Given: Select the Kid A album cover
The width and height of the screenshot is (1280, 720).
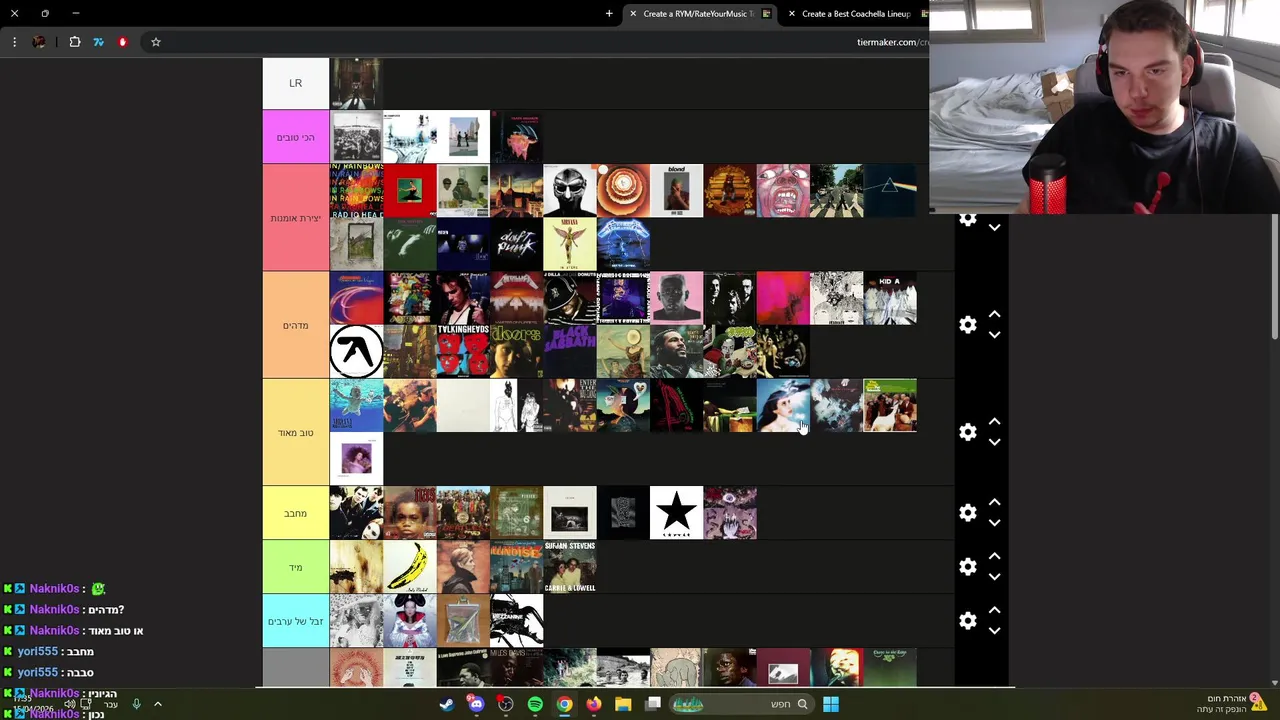Looking at the screenshot, I should [890, 298].
